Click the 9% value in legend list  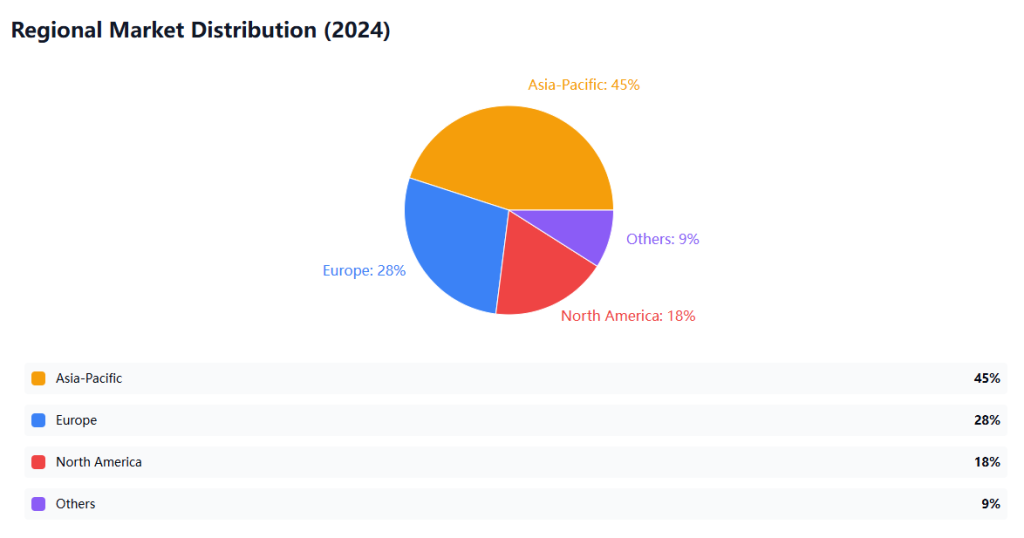point(990,504)
